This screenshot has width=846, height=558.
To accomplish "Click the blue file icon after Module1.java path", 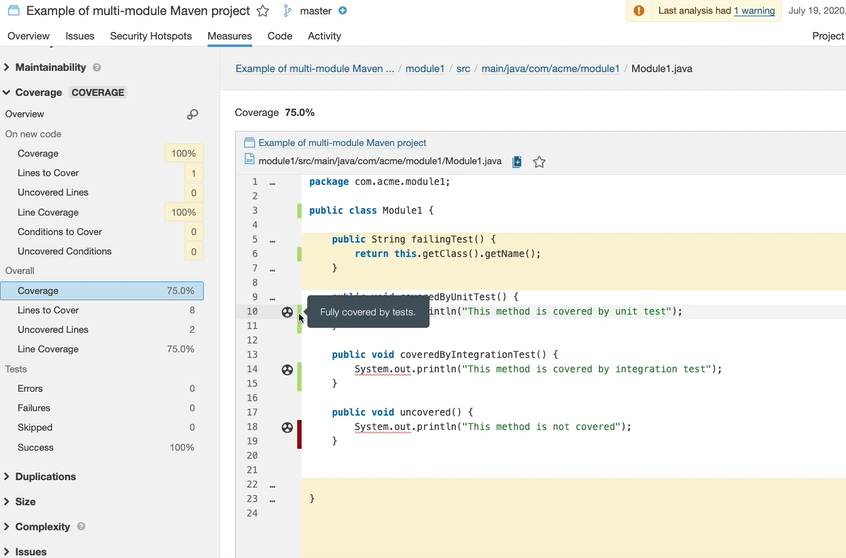I will pyautogui.click(x=517, y=162).
